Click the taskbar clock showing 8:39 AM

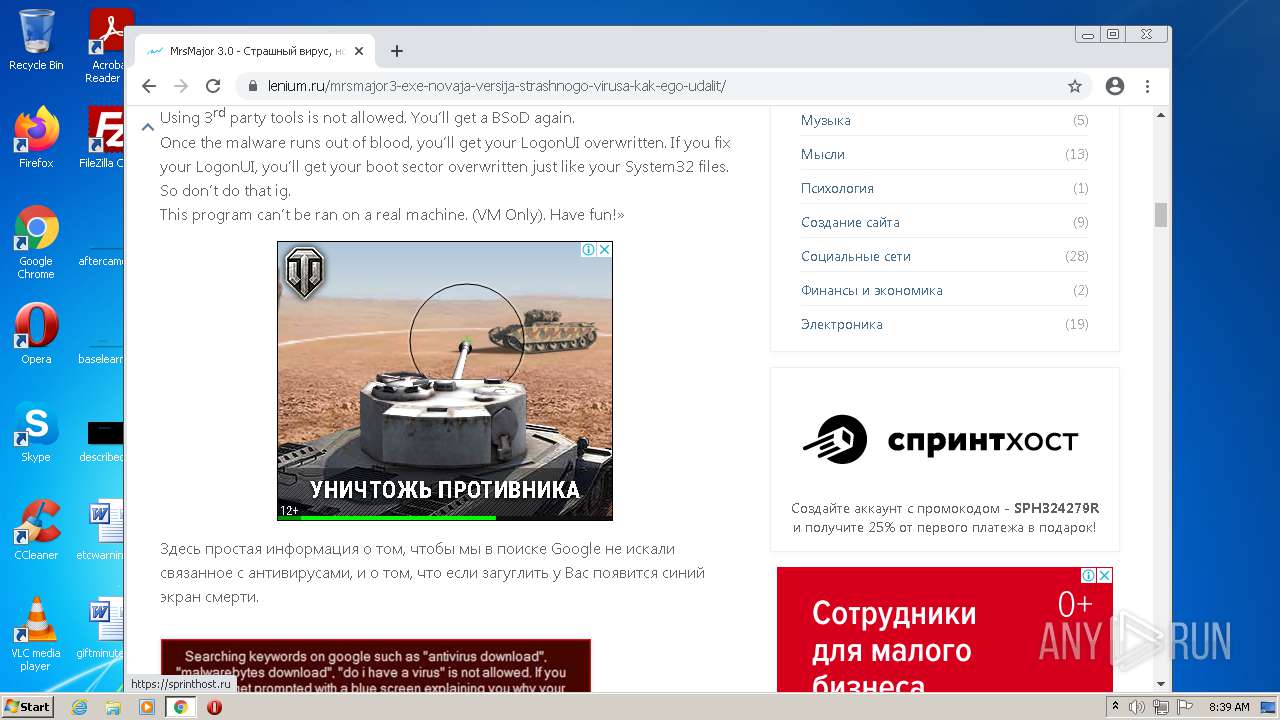click(x=1229, y=707)
